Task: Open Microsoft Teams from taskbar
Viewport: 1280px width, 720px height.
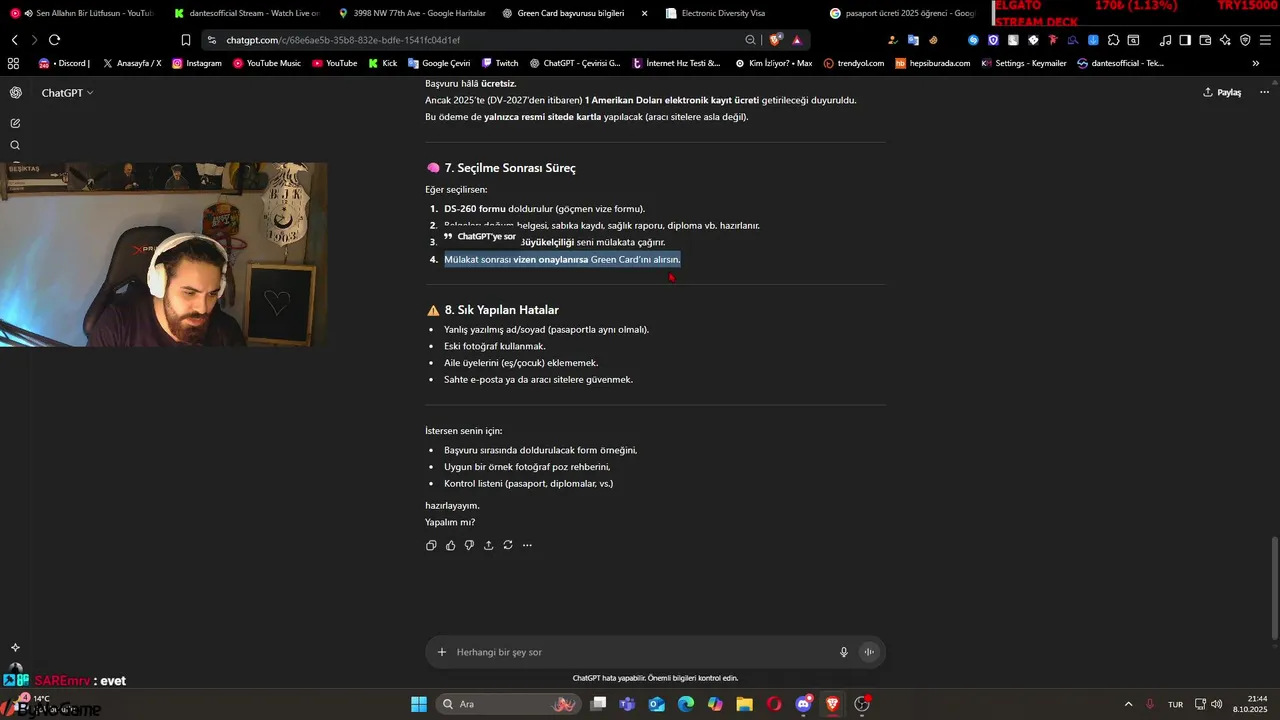Action: coord(627,704)
